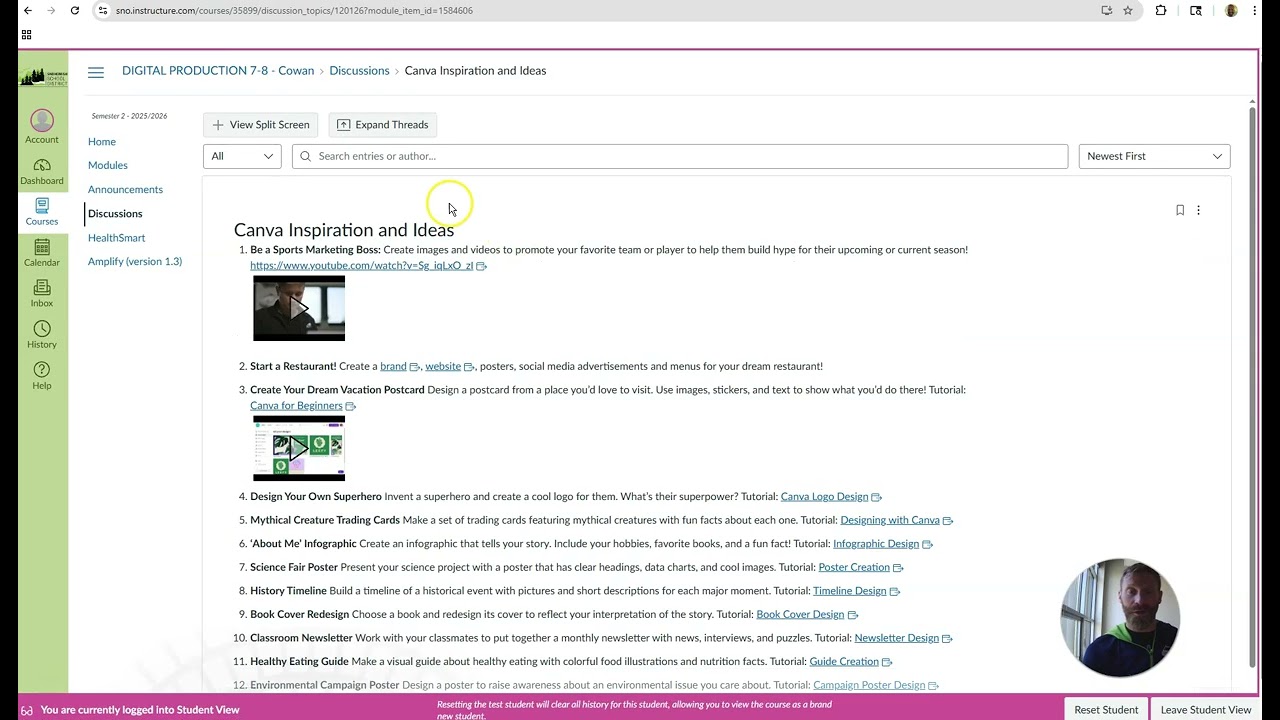This screenshot has height=720, width=1280.
Task: Toggle the course navigation hamburger menu
Action: [96, 72]
